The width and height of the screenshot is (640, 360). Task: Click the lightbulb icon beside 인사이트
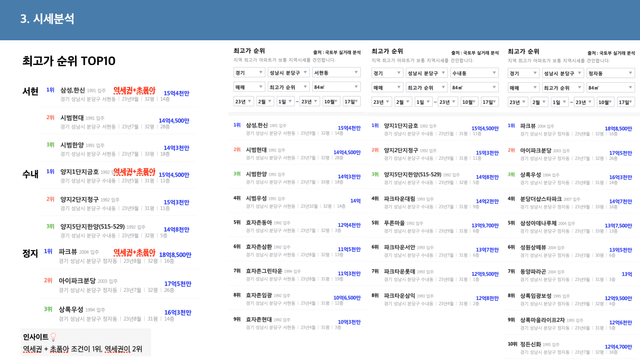point(53,337)
